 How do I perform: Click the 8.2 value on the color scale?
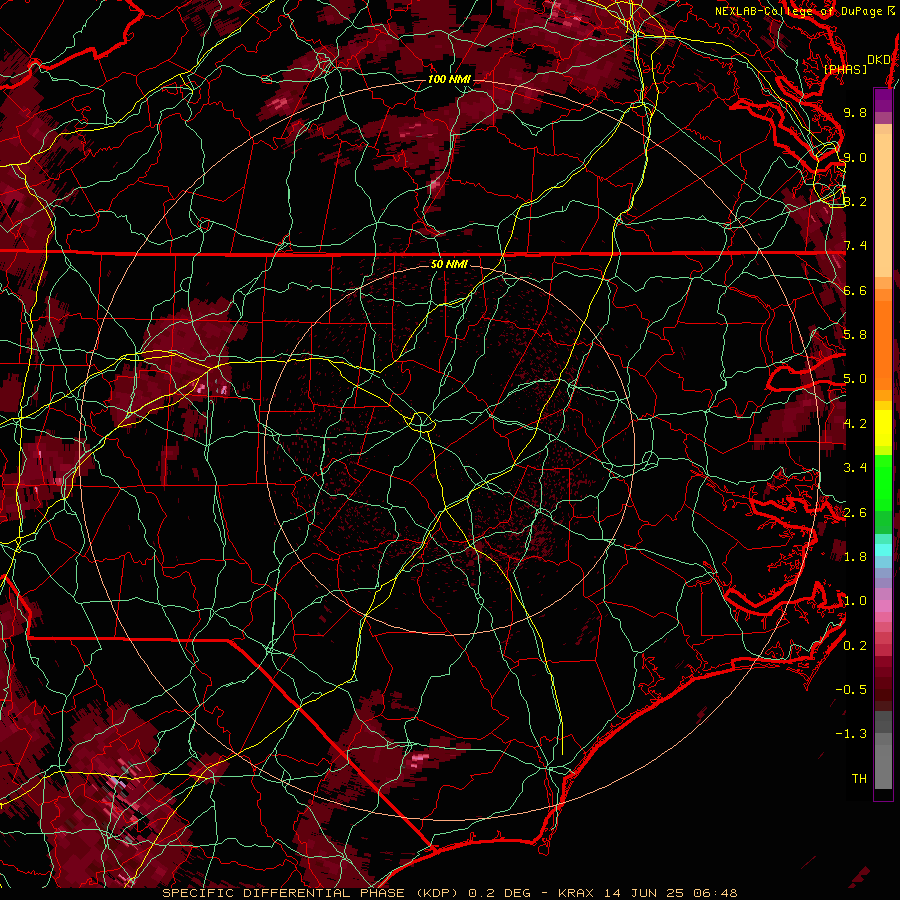(x=855, y=201)
